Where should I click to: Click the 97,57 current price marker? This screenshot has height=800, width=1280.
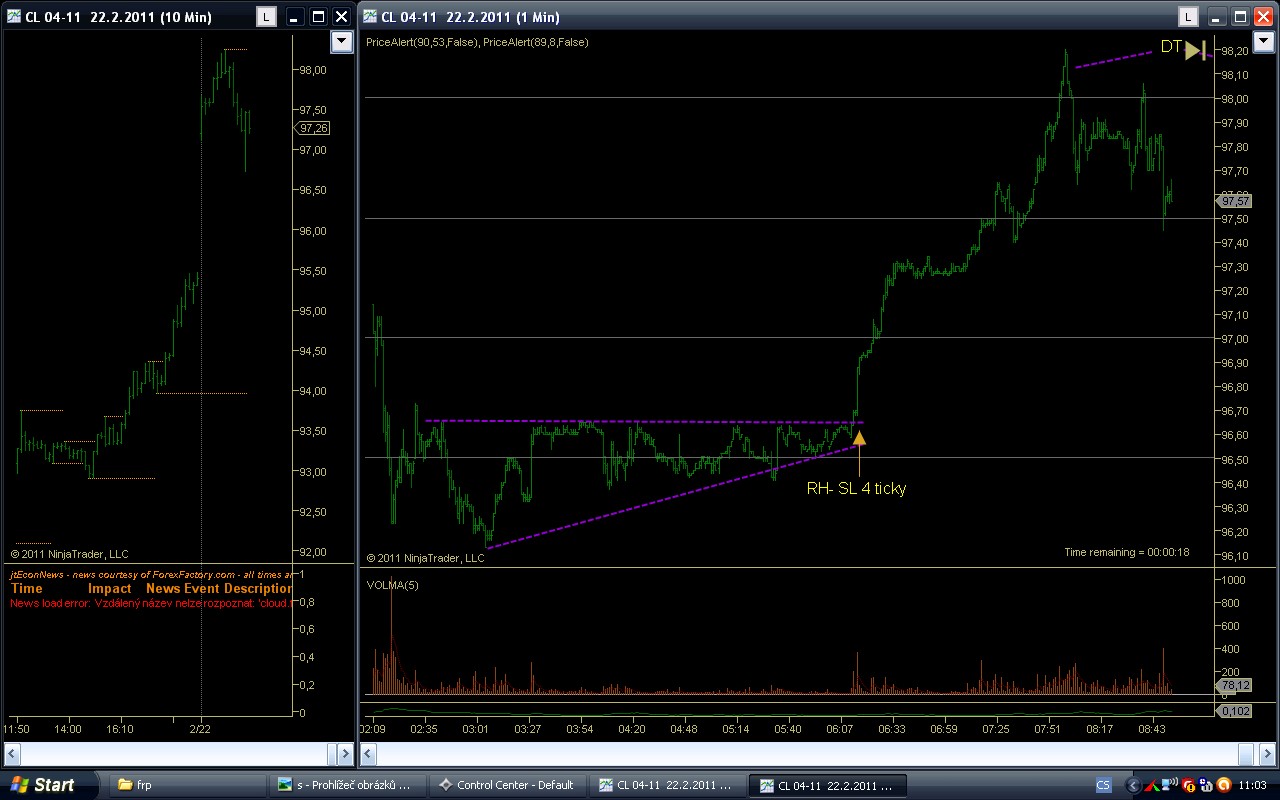pos(1234,201)
